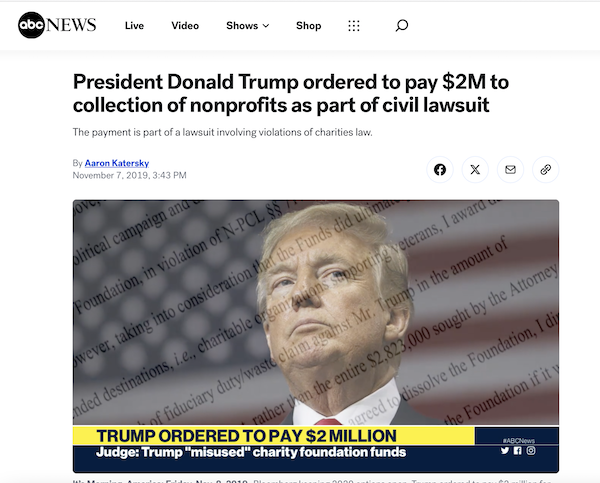Click the Shows chevron arrow
Screen dimensions: 600x483
coord(266,26)
